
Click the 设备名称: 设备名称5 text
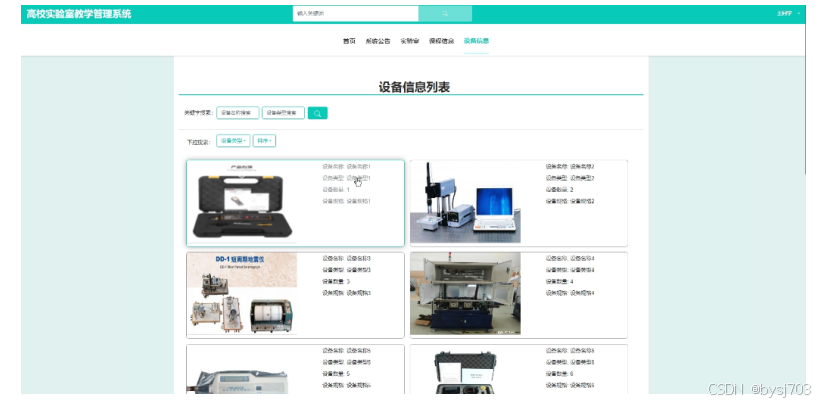click(x=347, y=351)
